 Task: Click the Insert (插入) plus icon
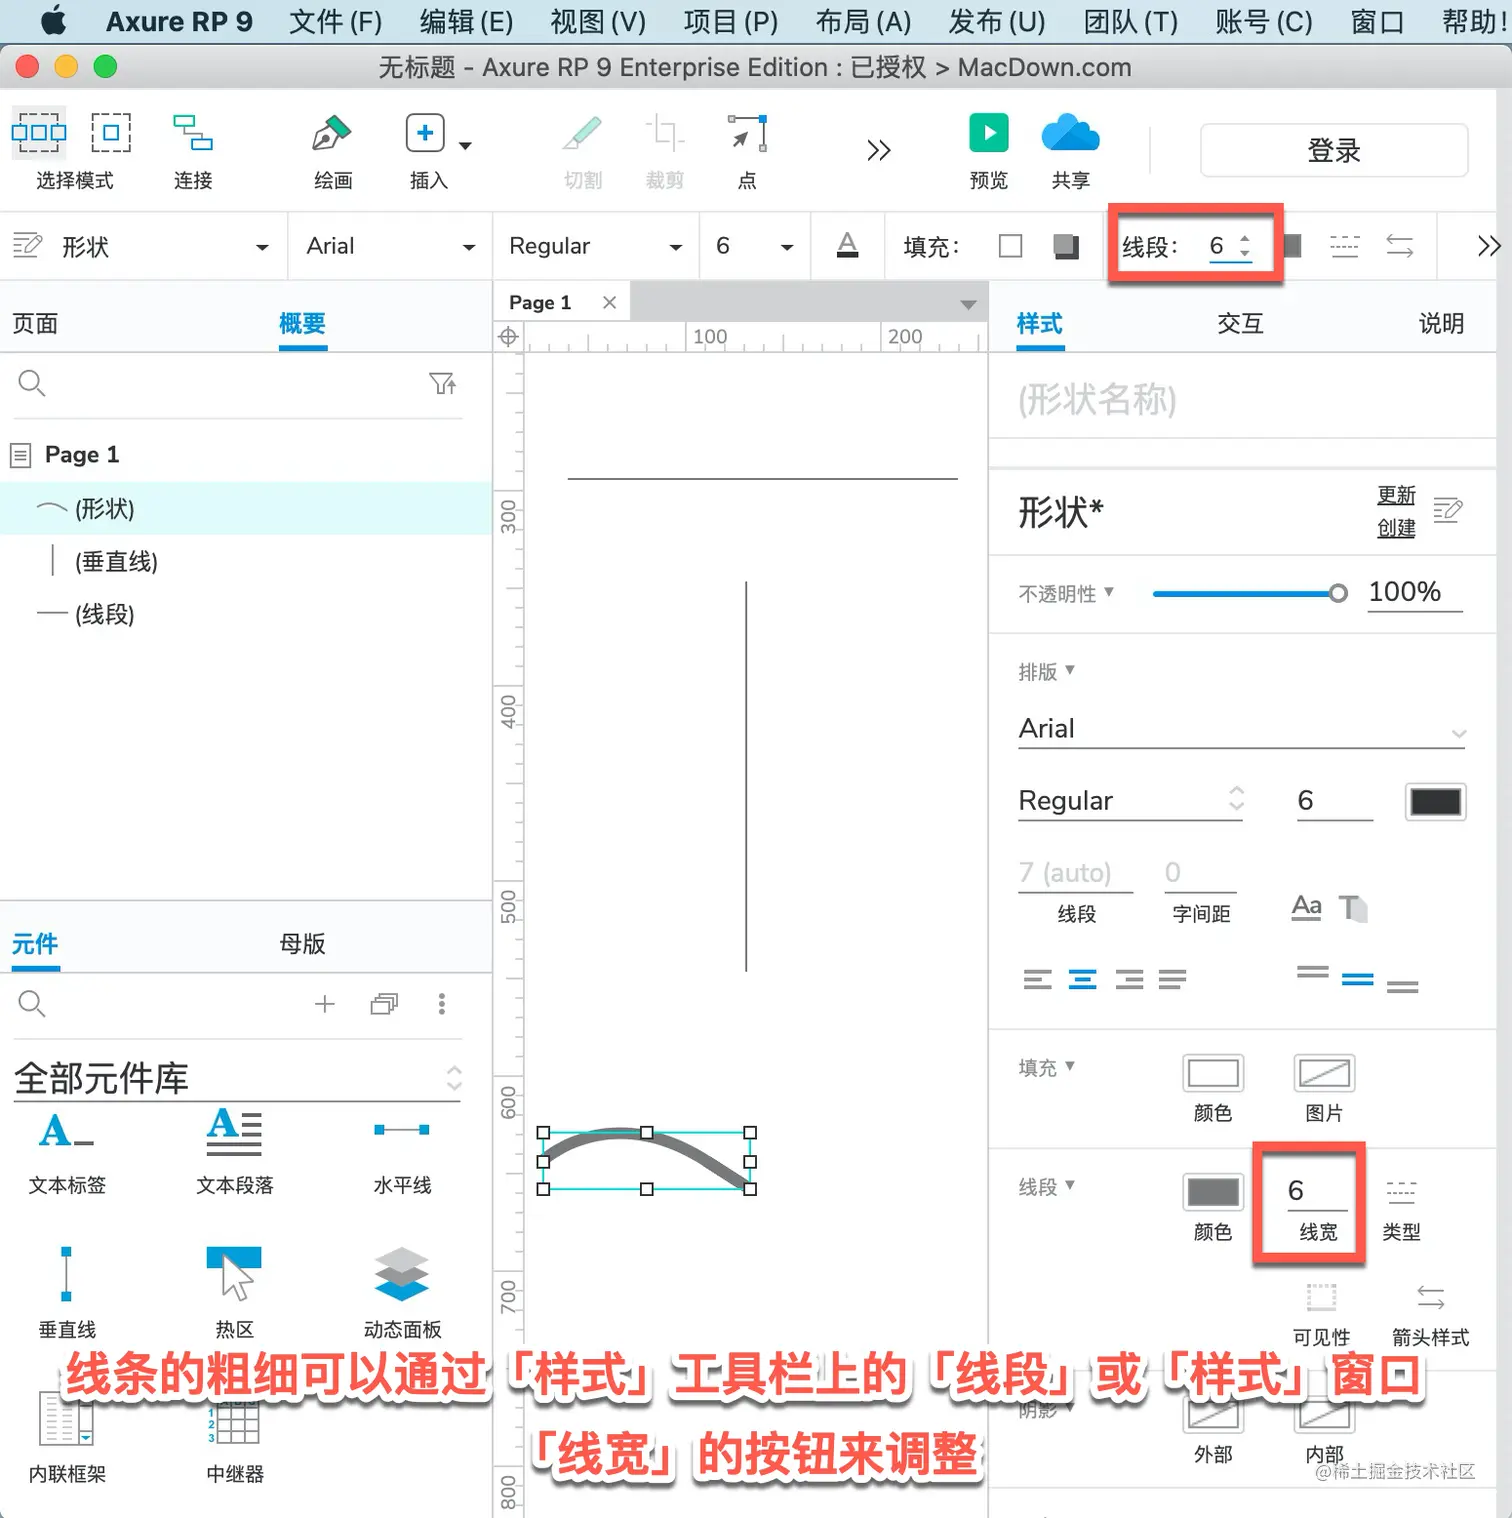(425, 132)
